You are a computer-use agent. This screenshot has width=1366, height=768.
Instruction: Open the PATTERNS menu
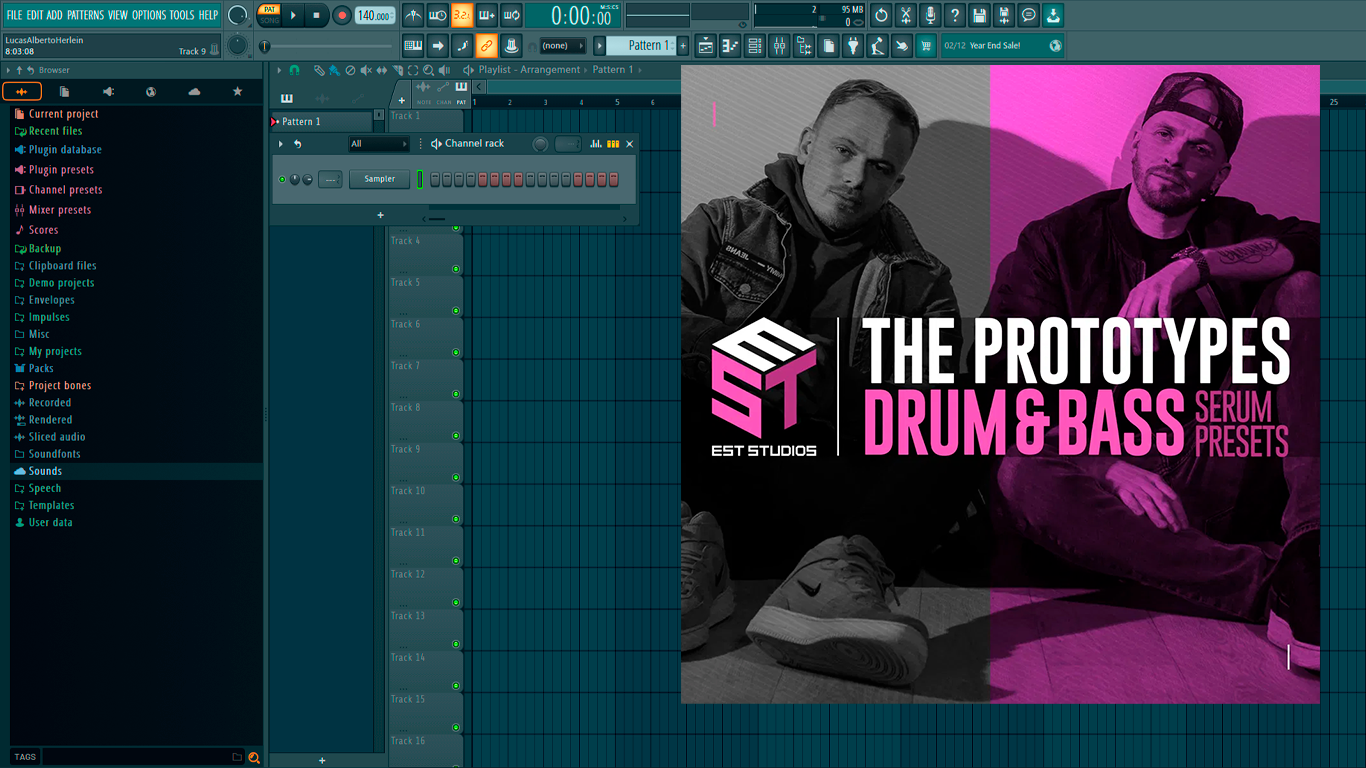click(x=85, y=15)
